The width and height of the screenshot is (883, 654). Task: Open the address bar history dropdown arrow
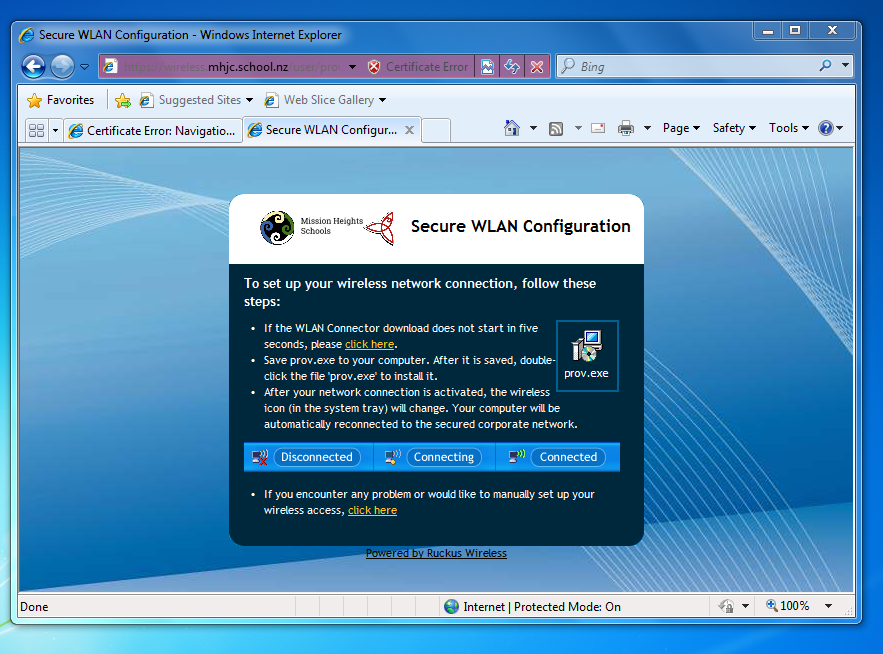tap(352, 67)
